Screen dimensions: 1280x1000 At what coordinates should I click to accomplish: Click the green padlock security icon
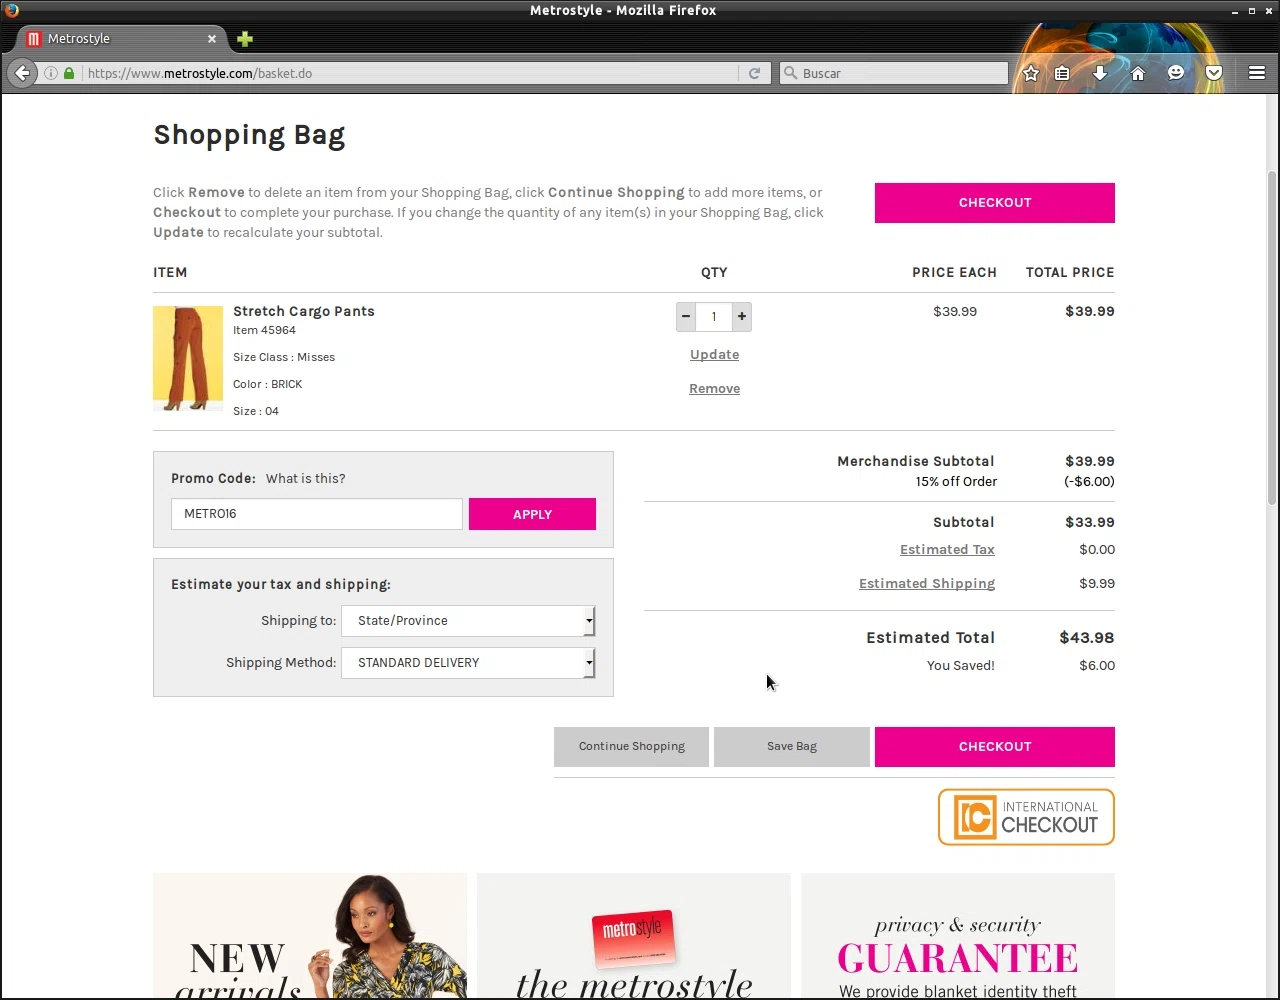(69, 73)
